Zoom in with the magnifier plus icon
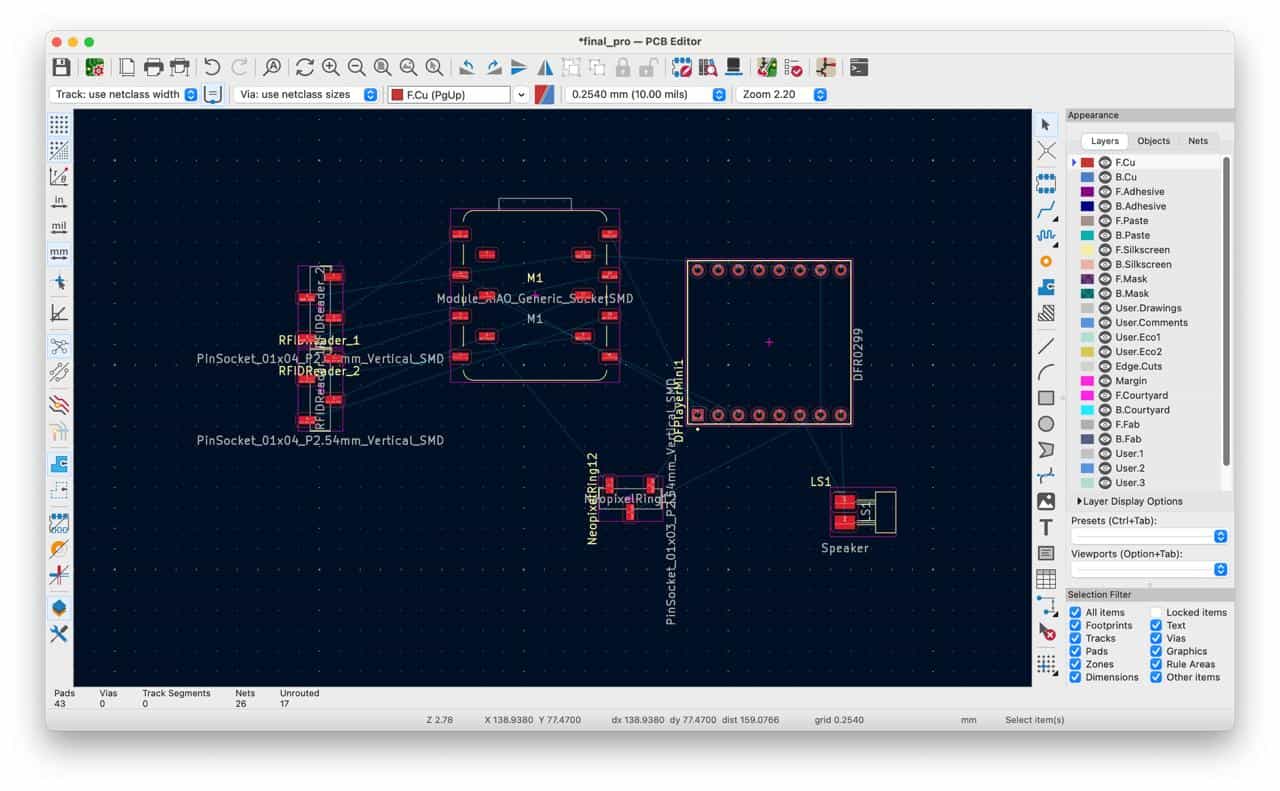 point(331,67)
